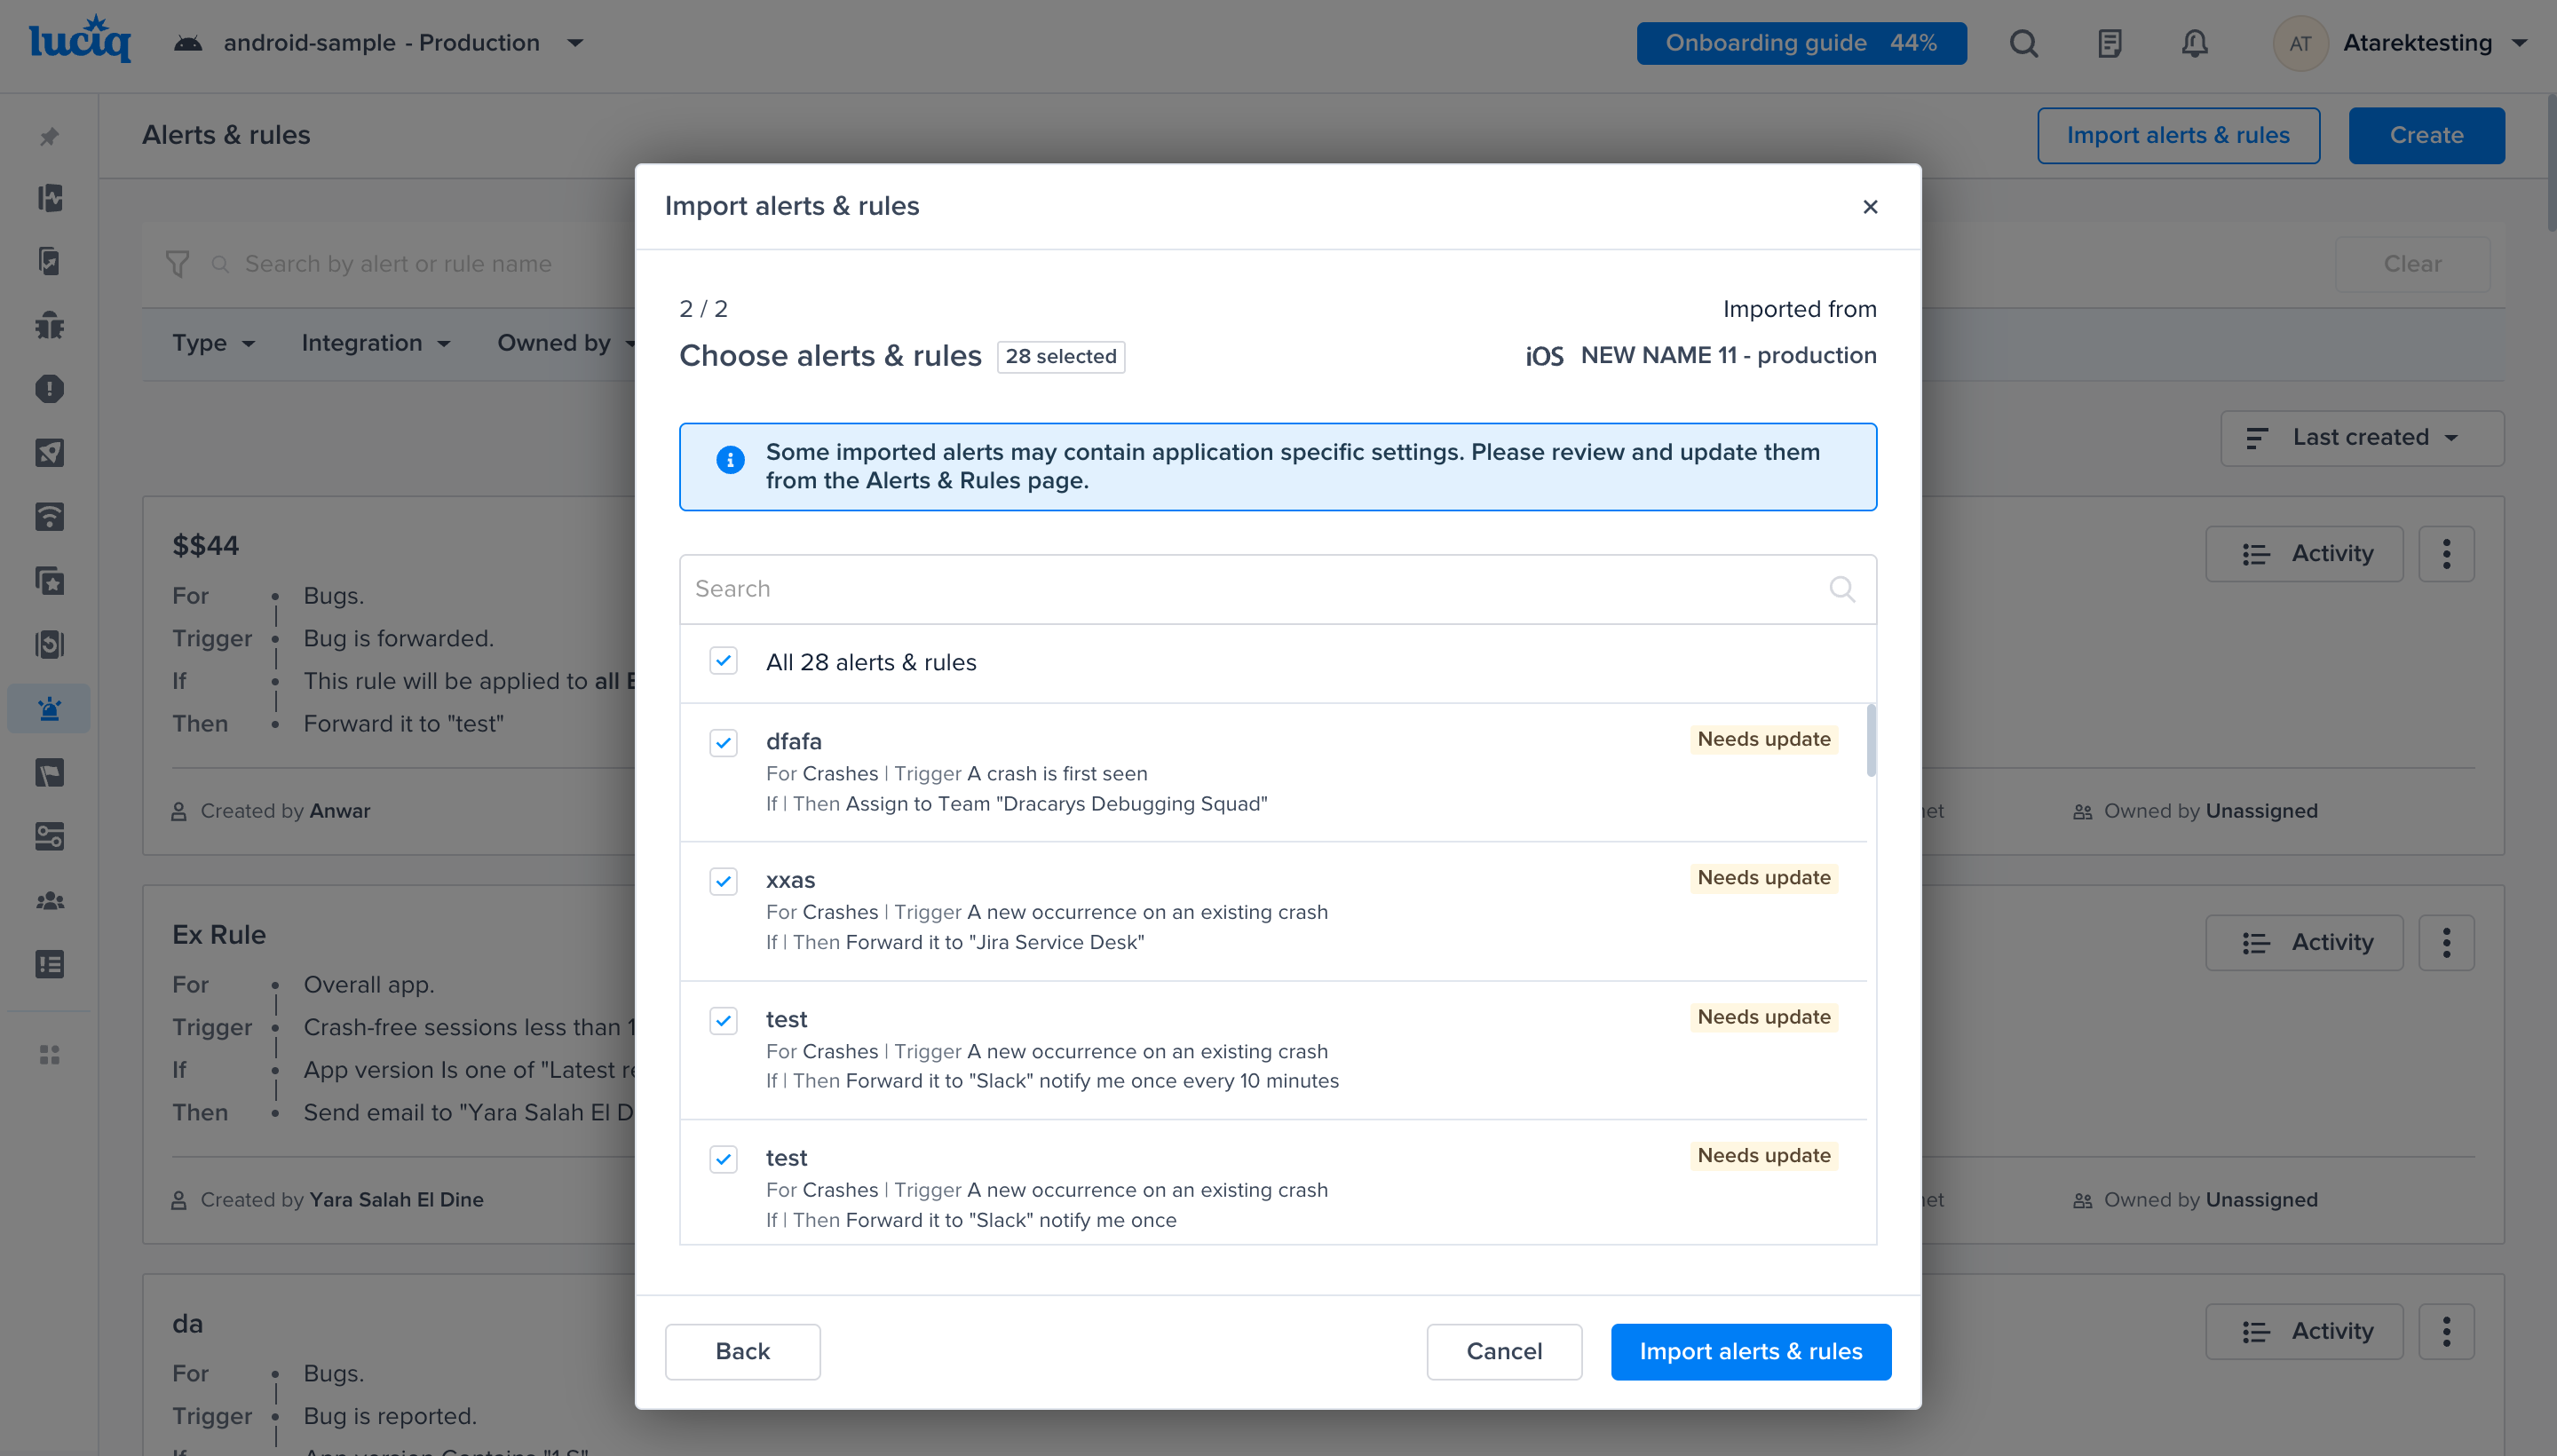
Task: Click the notification bell icon
Action: tap(2194, 43)
